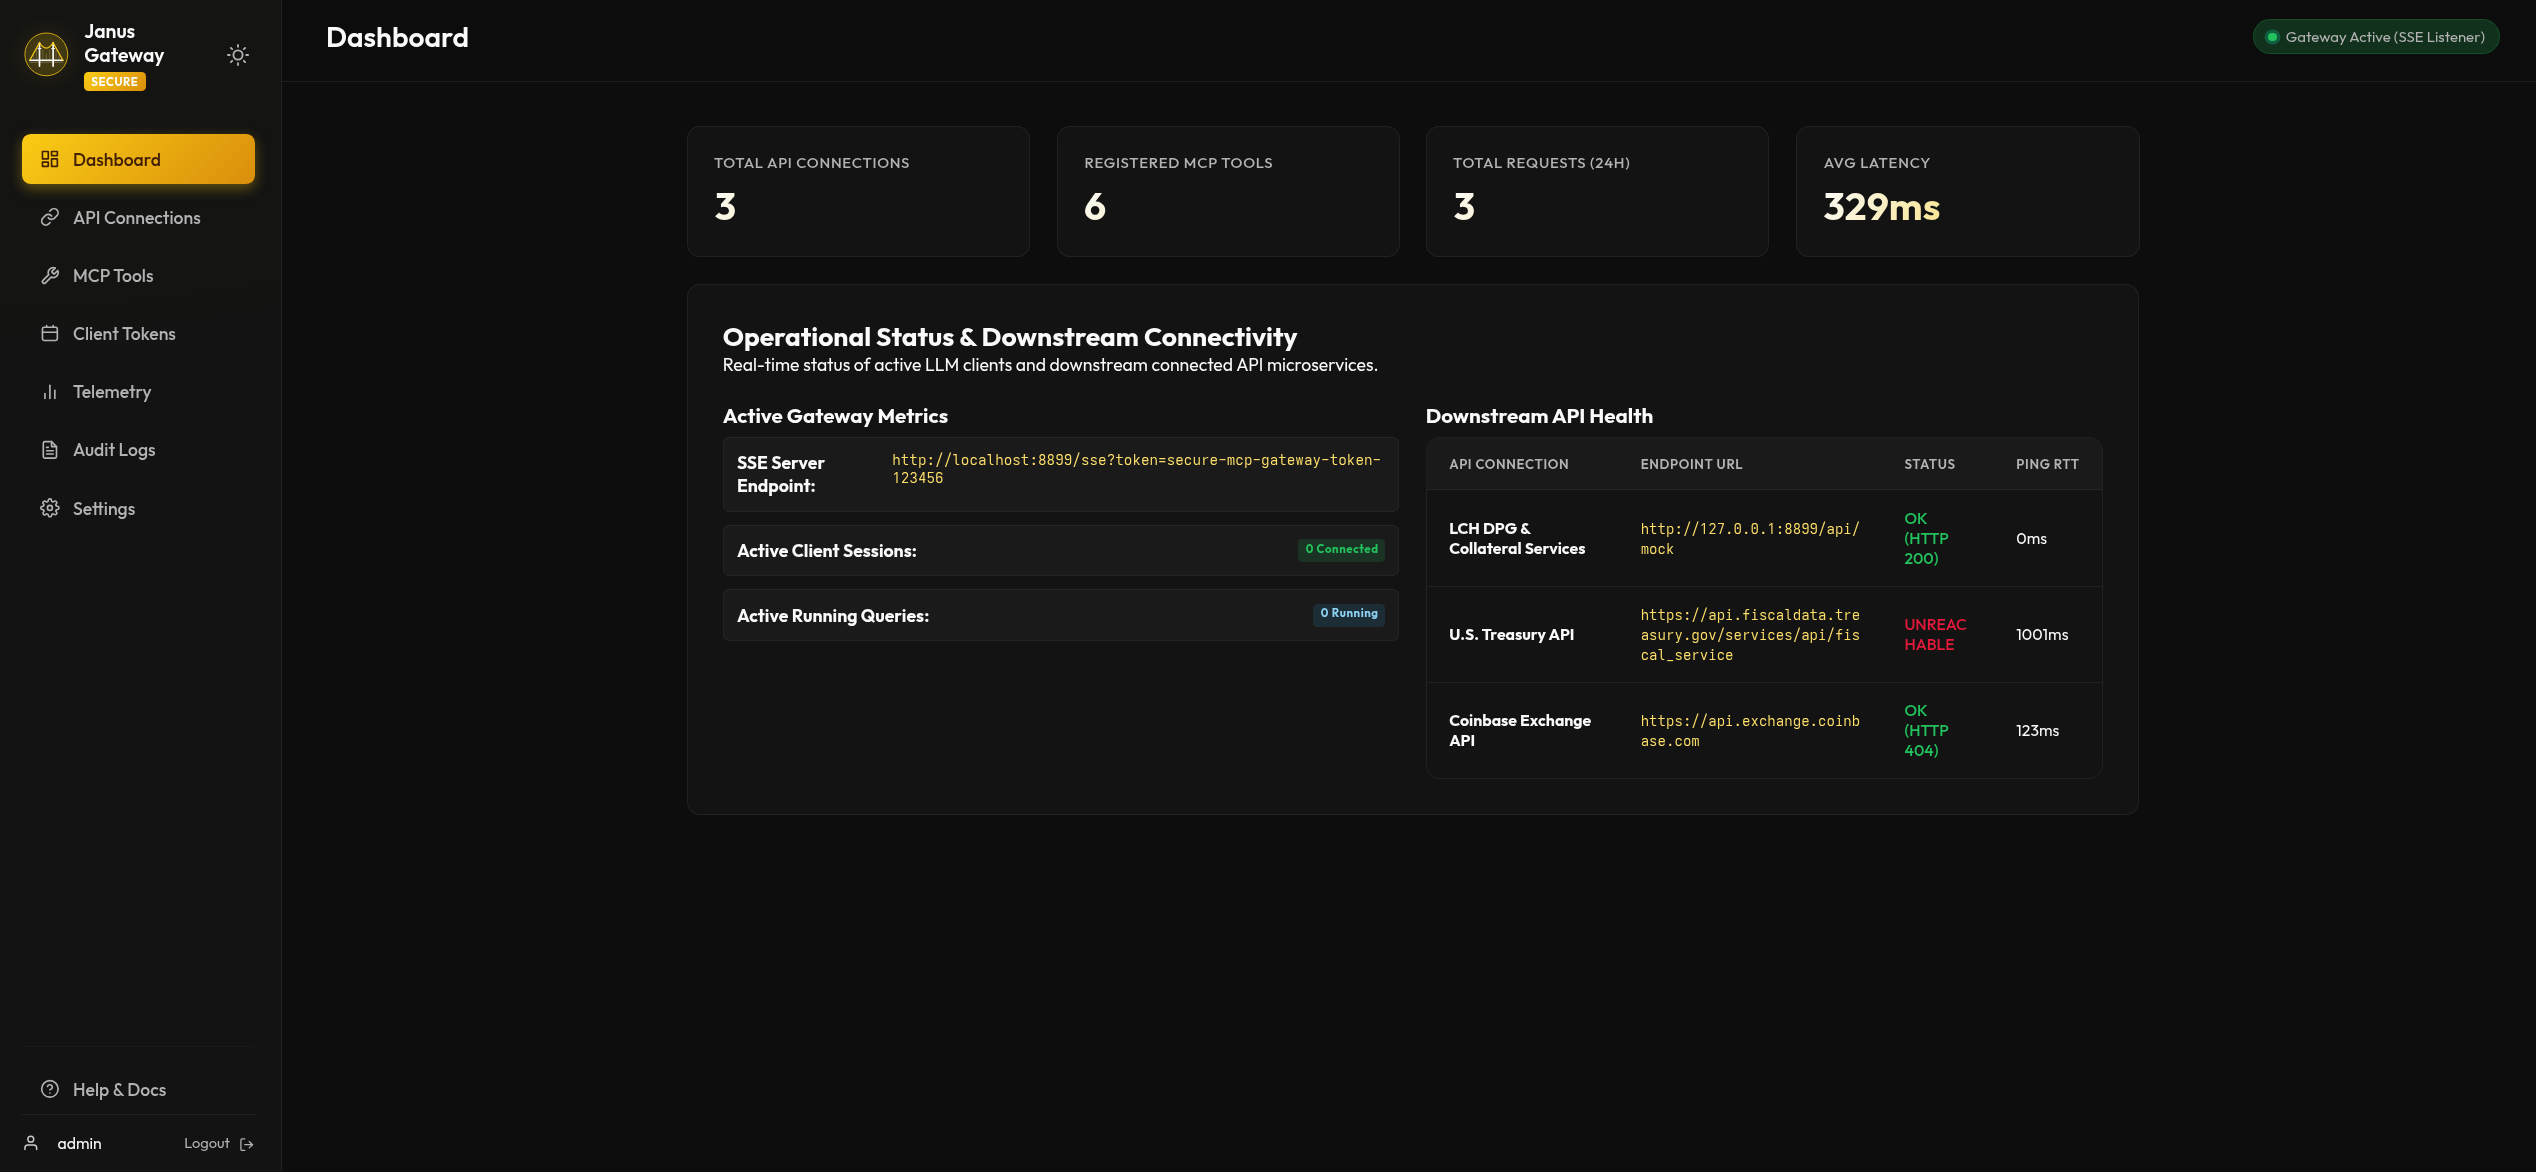Click the SSE Server Endpoint URL
Viewport: 2536px width, 1172px height.
(1136, 469)
